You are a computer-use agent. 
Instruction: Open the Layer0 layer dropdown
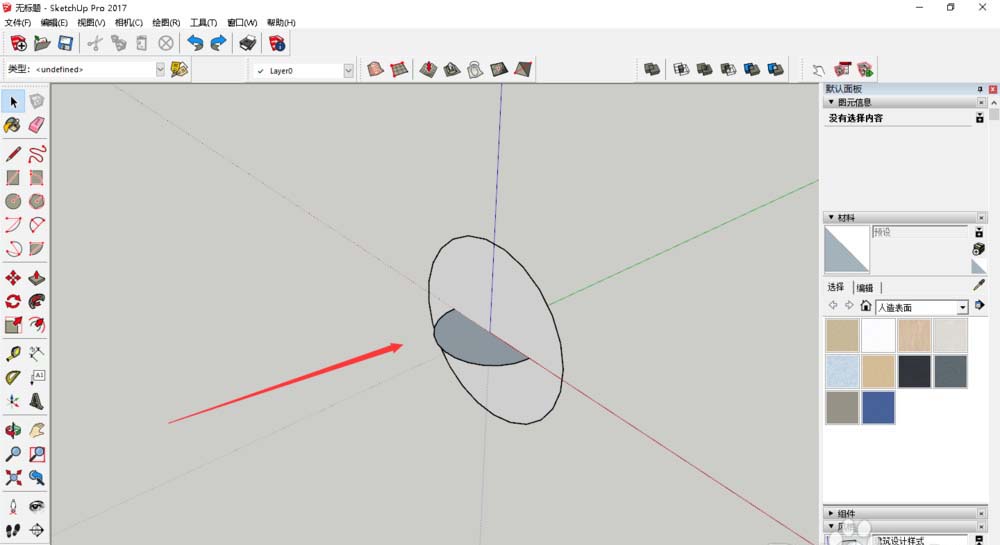pyautogui.click(x=348, y=71)
